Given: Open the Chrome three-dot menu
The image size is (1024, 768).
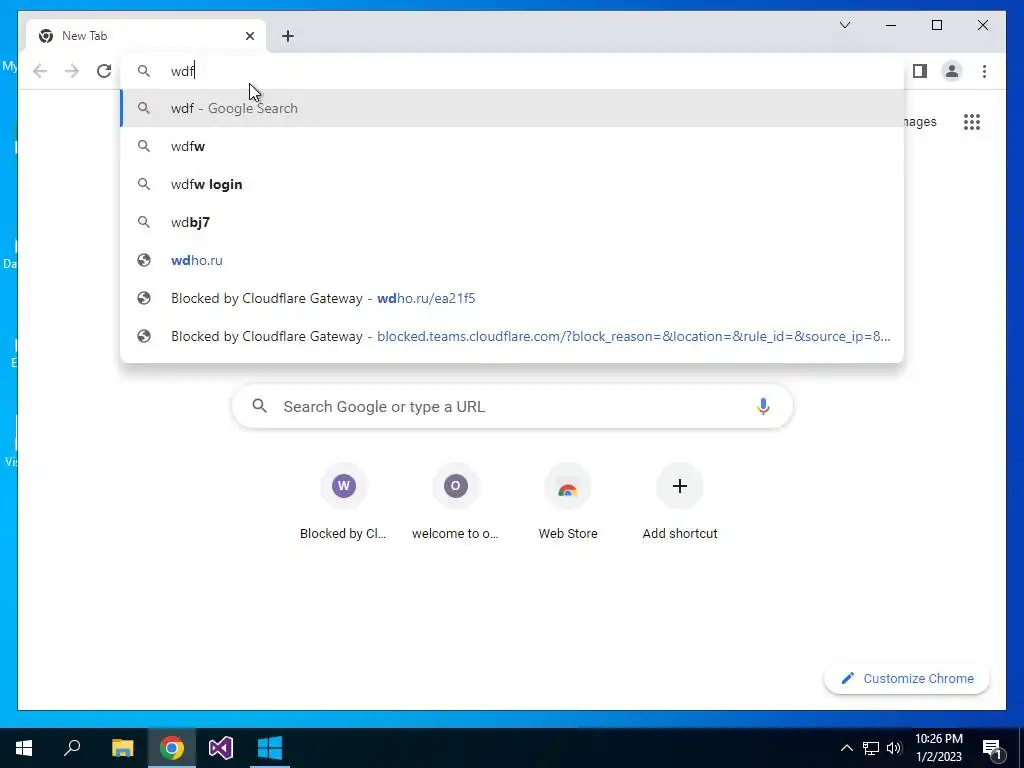Looking at the screenshot, I should click(984, 71).
